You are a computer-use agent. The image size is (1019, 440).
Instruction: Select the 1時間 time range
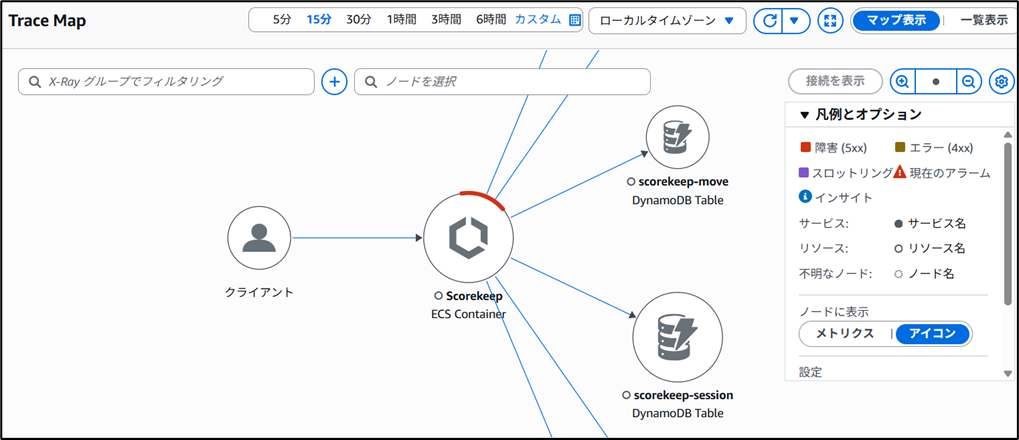click(x=402, y=20)
